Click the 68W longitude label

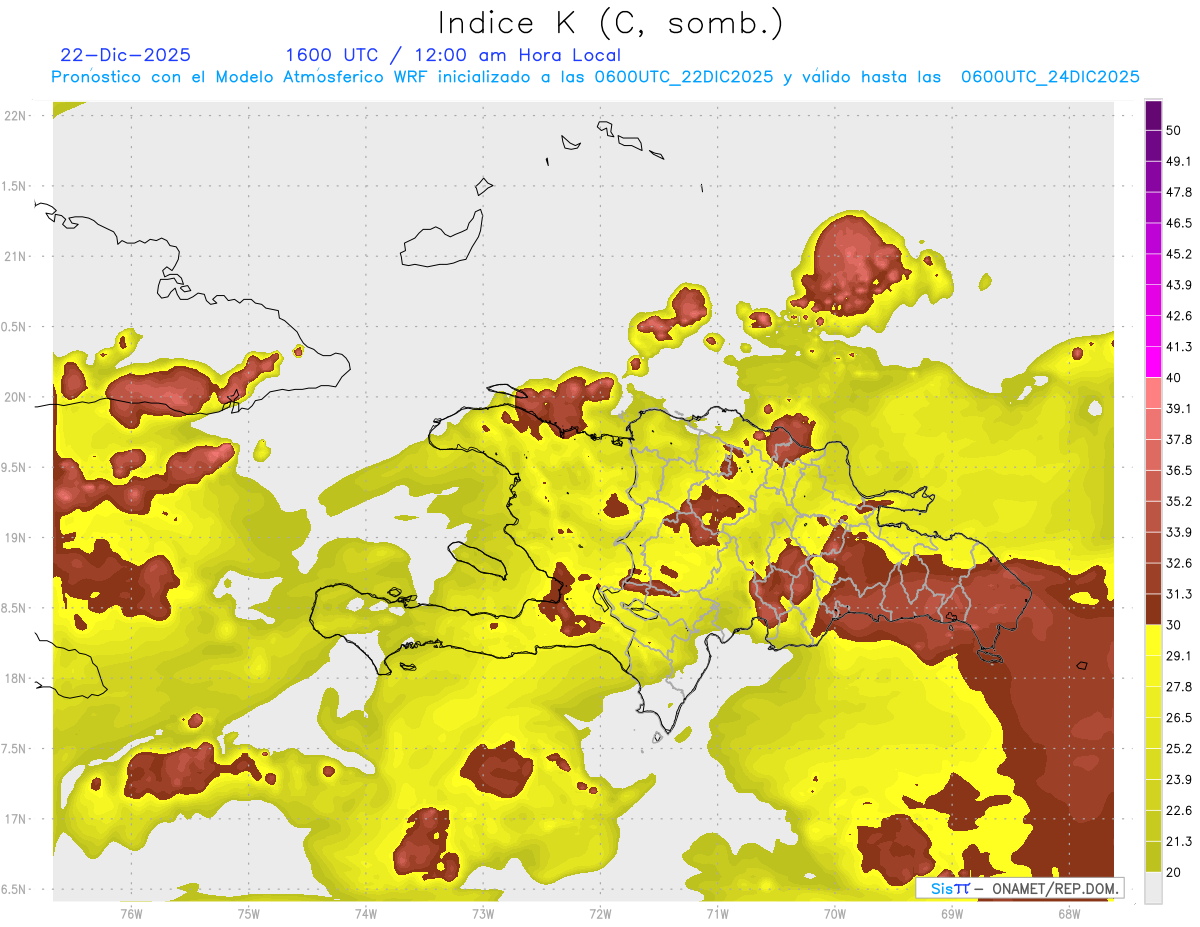[1069, 913]
